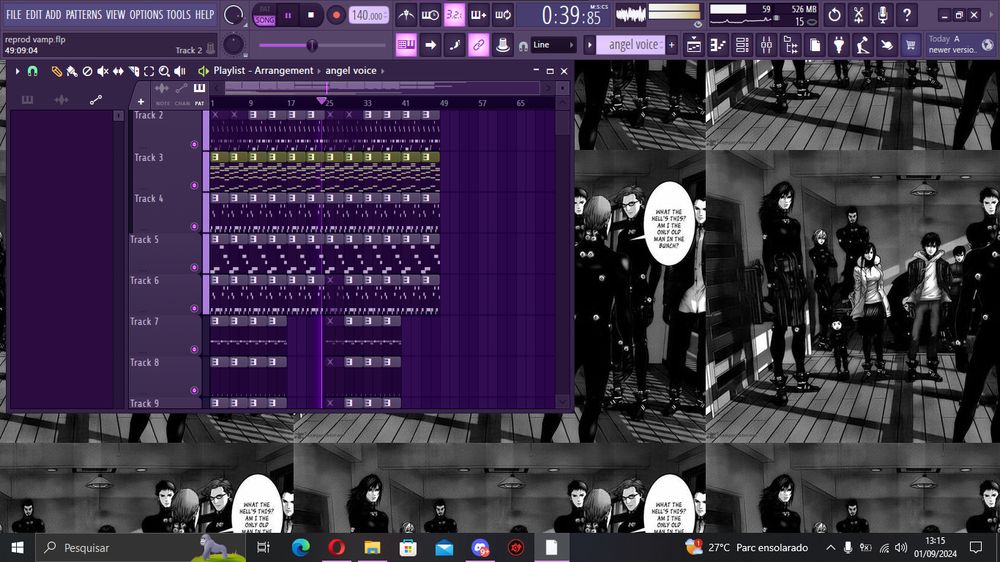
Task: Click the 140.000 tempo field
Action: point(369,15)
